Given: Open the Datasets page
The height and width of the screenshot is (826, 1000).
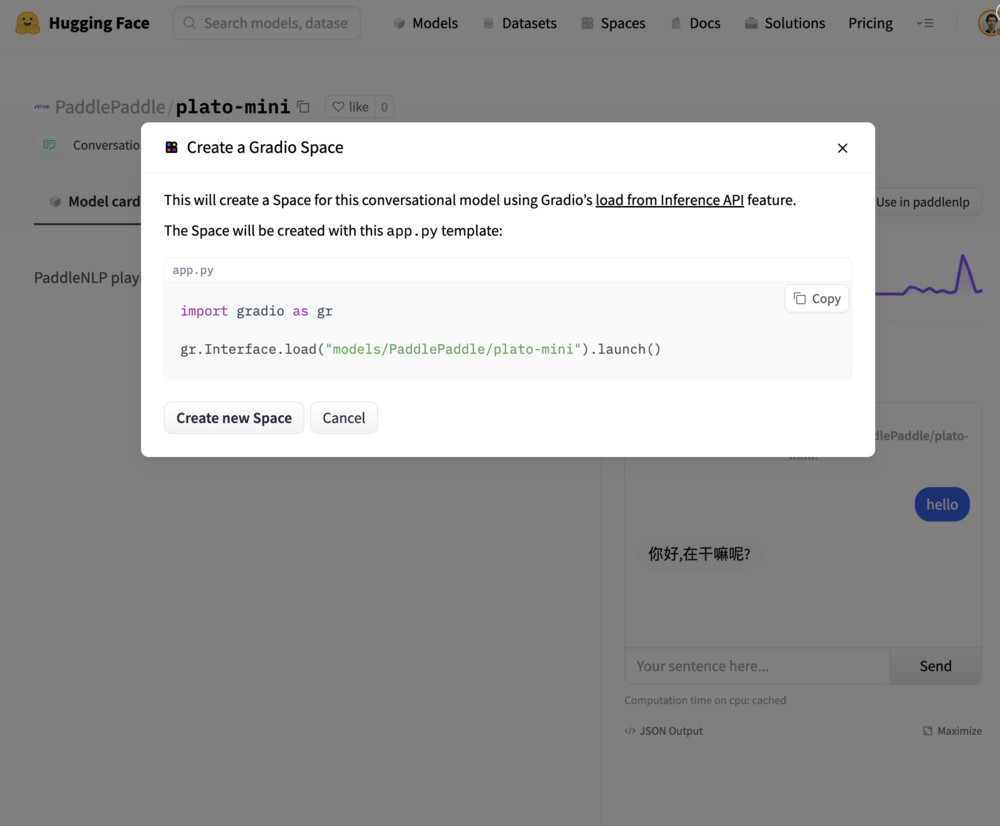Looking at the screenshot, I should 519,23.
